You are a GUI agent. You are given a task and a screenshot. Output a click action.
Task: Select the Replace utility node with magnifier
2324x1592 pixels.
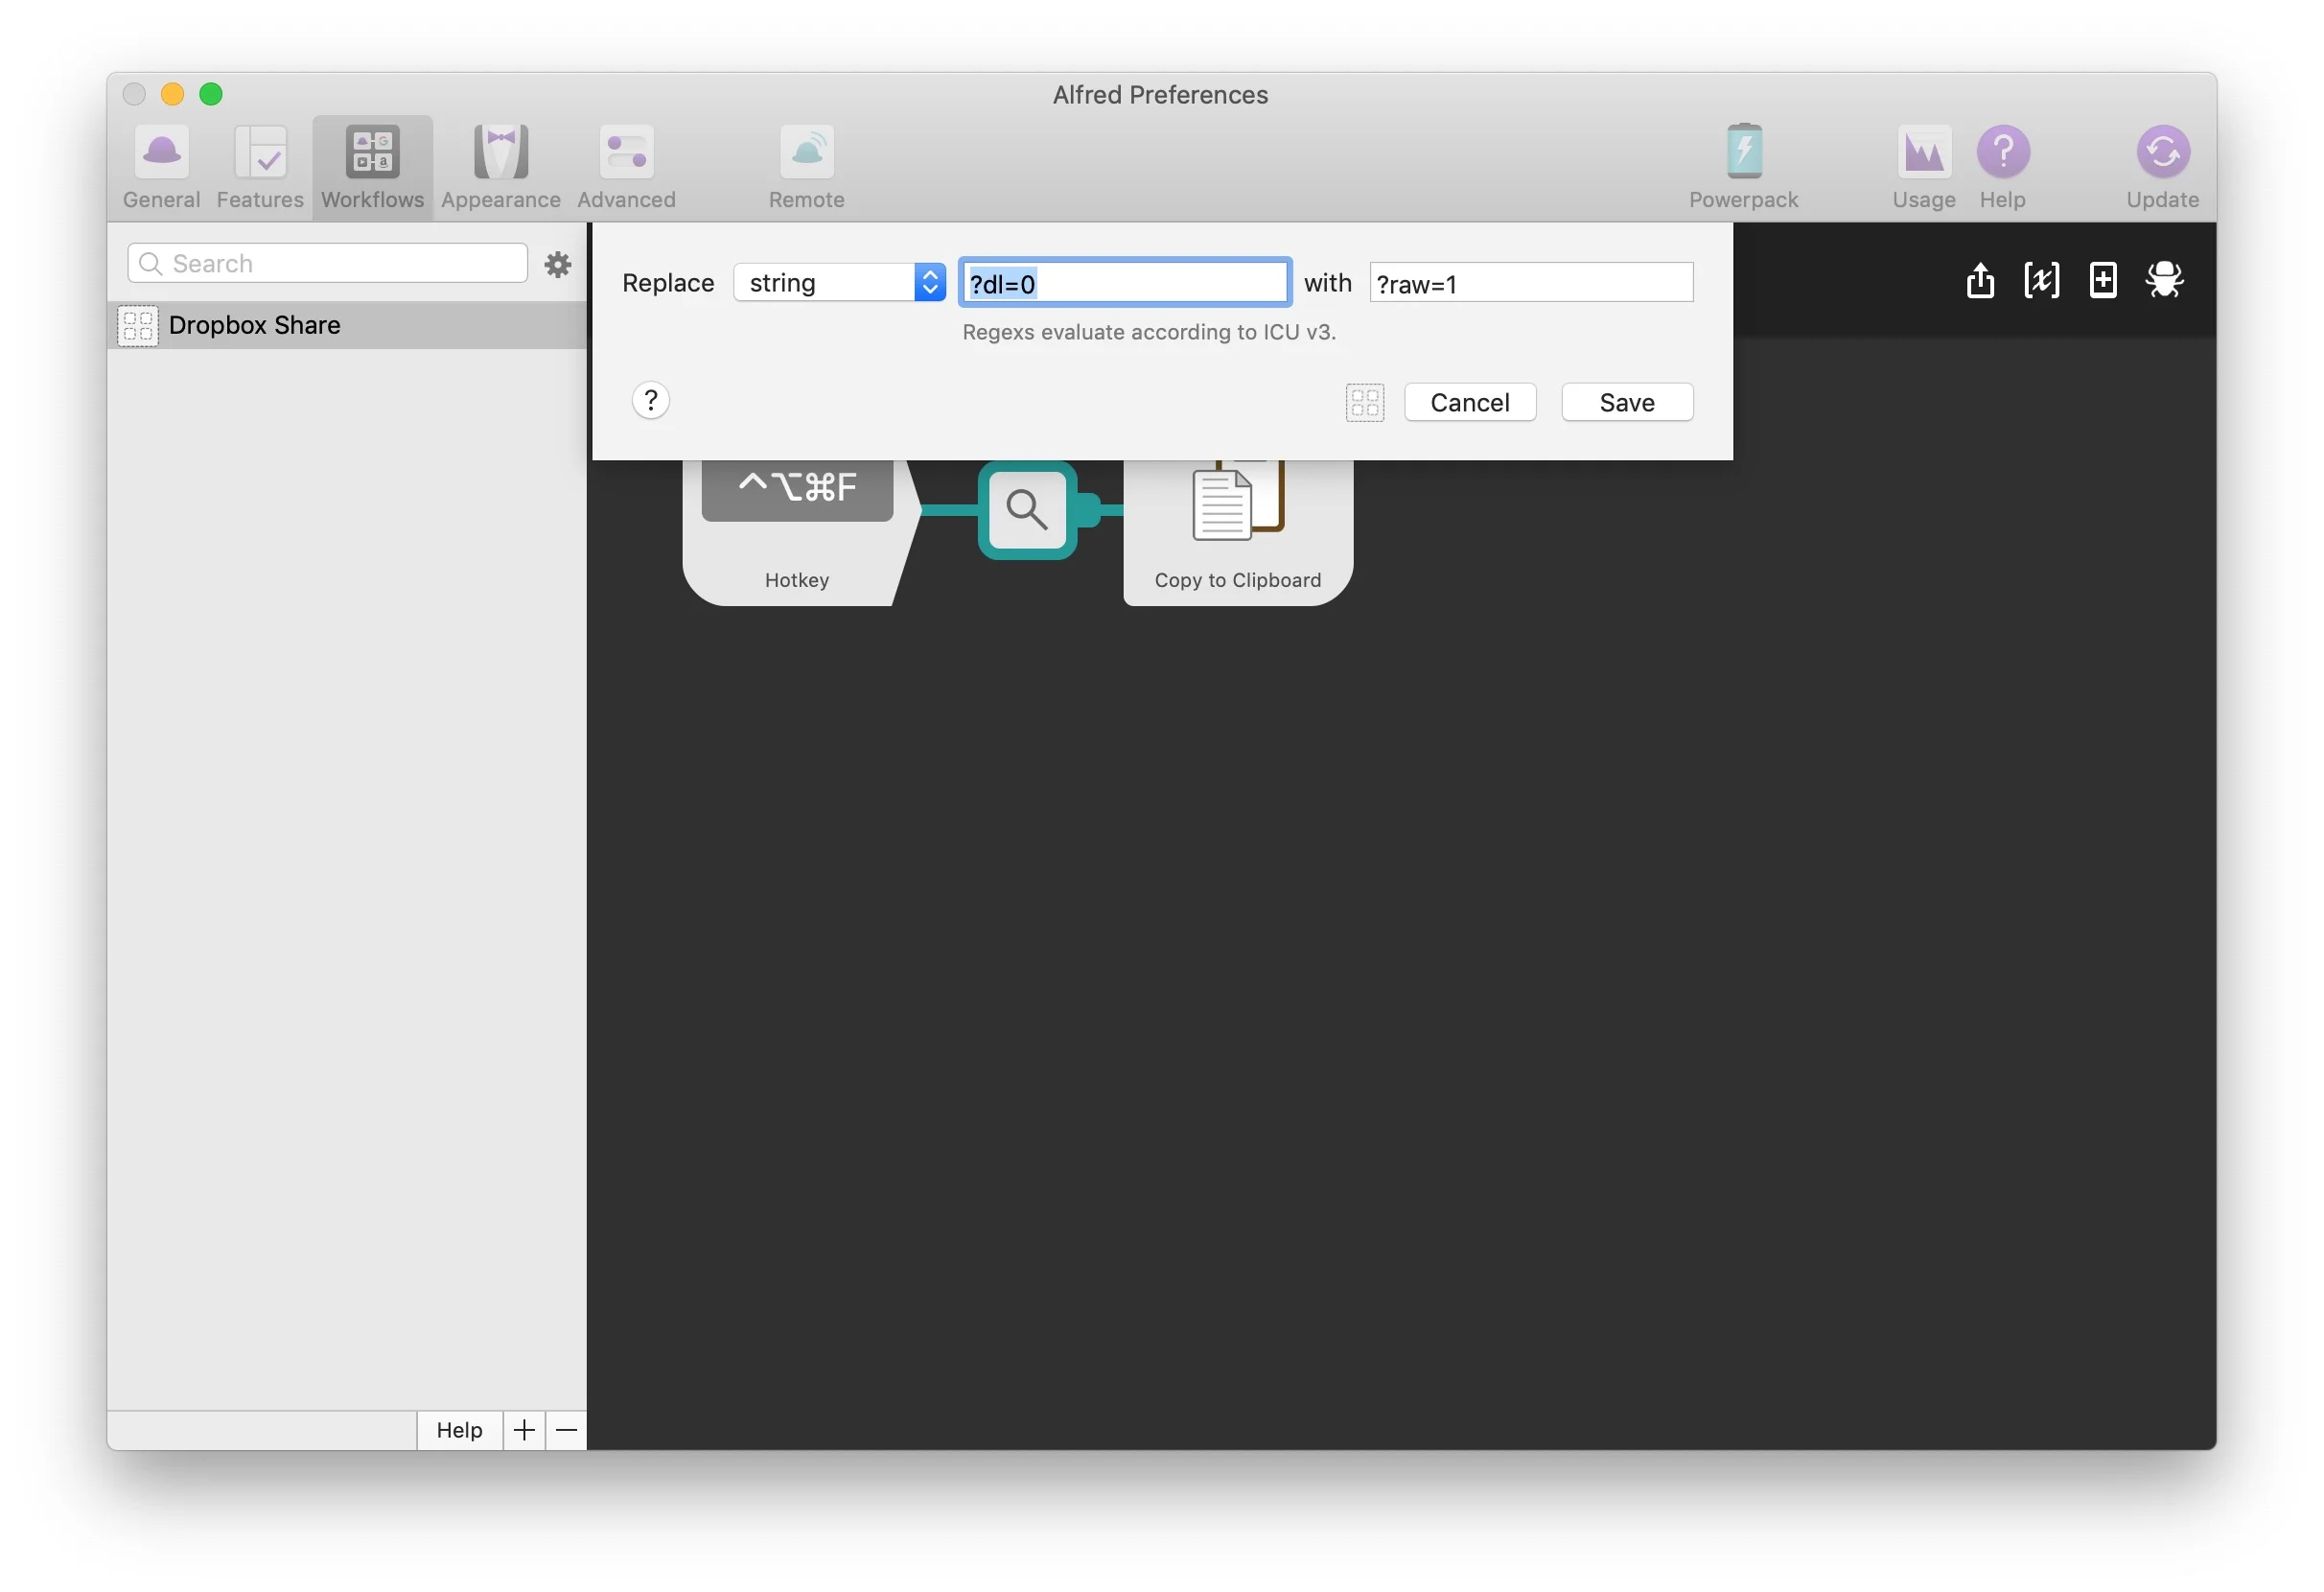tap(1027, 510)
